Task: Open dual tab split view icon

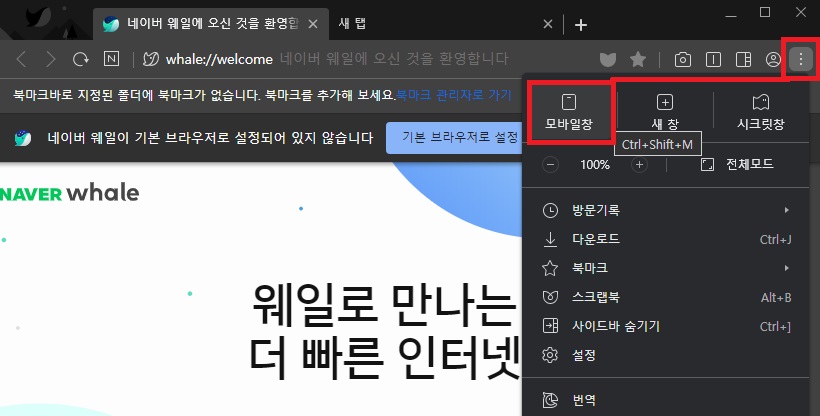Action: [713, 60]
